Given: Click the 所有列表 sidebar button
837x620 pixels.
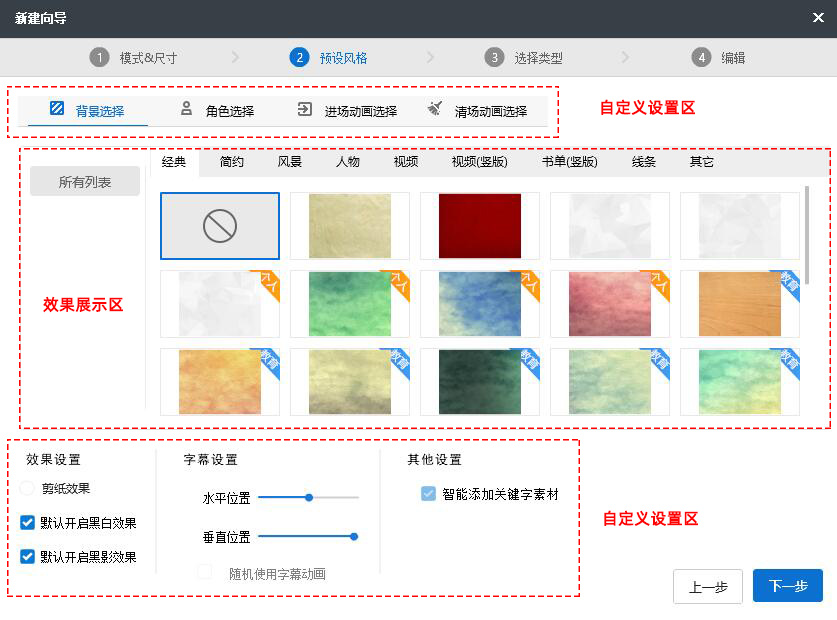Looking at the screenshot, I should pos(85,181).
